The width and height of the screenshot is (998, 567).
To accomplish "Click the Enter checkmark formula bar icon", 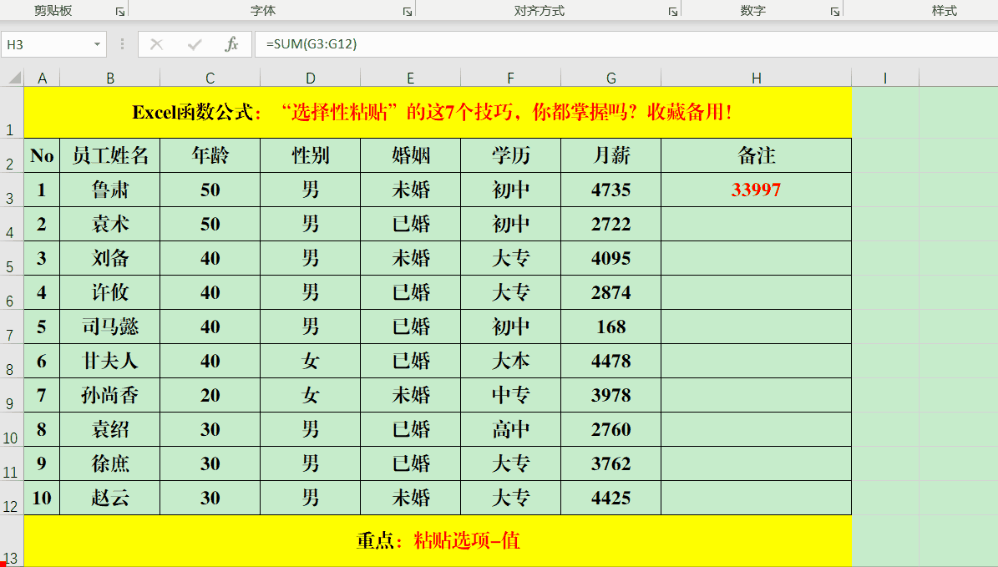I will pos(195,45).
